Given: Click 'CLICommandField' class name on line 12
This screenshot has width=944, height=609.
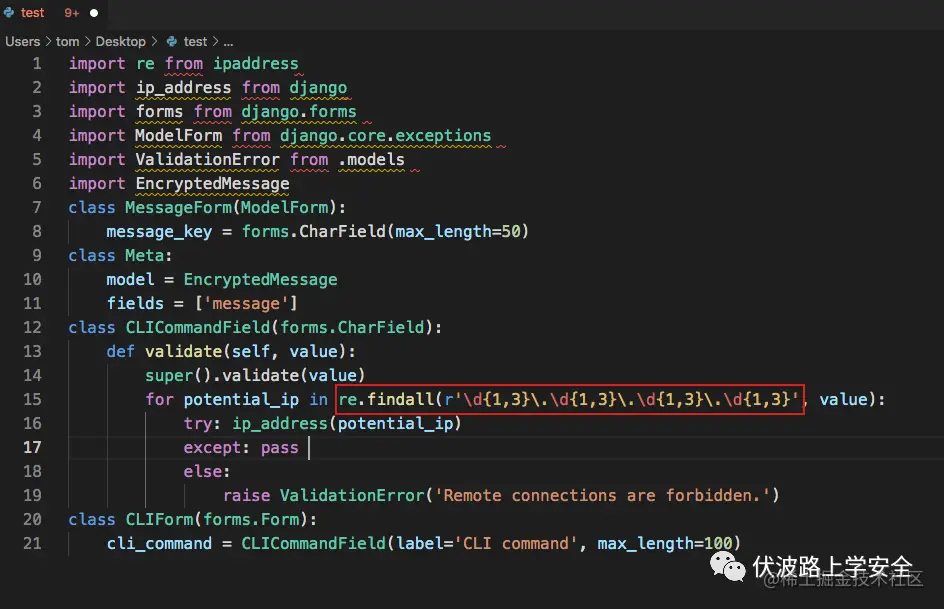Looking at the screenshot, I should 197,327.
